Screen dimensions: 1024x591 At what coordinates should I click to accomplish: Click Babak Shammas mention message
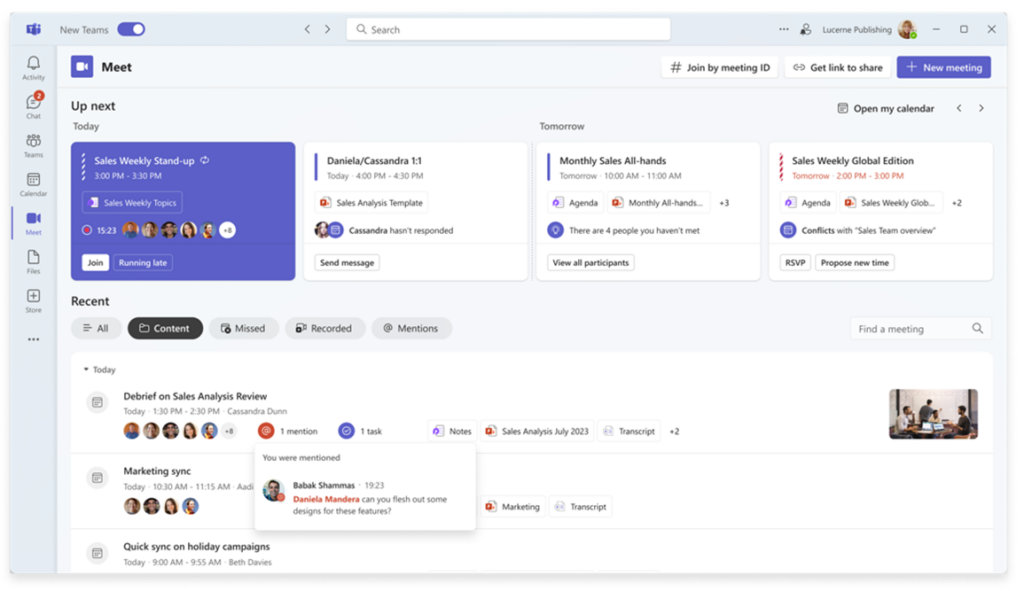[x=365, y=498]
